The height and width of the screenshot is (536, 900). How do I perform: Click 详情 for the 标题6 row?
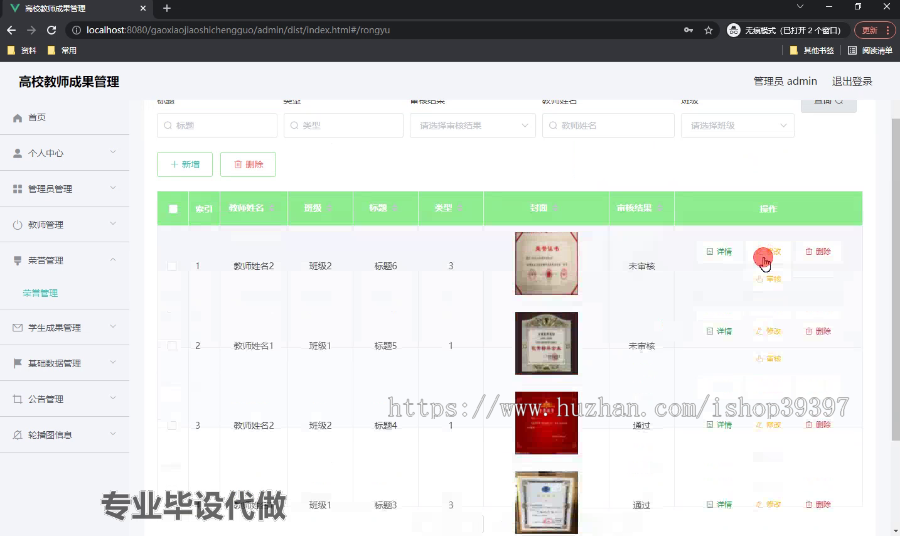[719, 251]
